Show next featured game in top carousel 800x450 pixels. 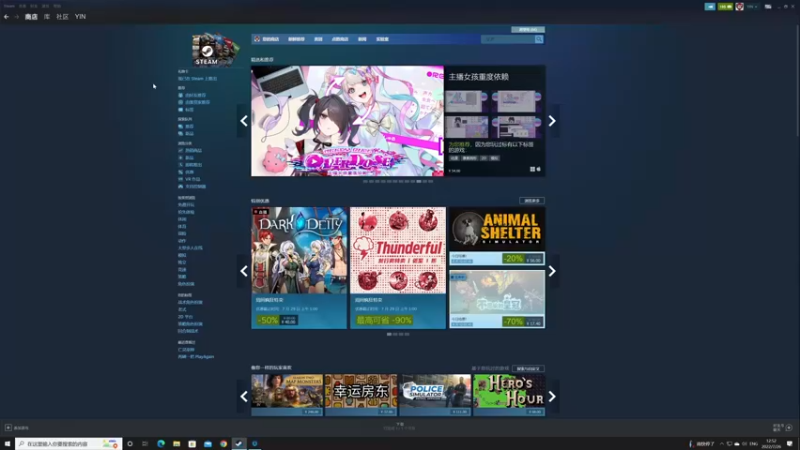point(552,121)
